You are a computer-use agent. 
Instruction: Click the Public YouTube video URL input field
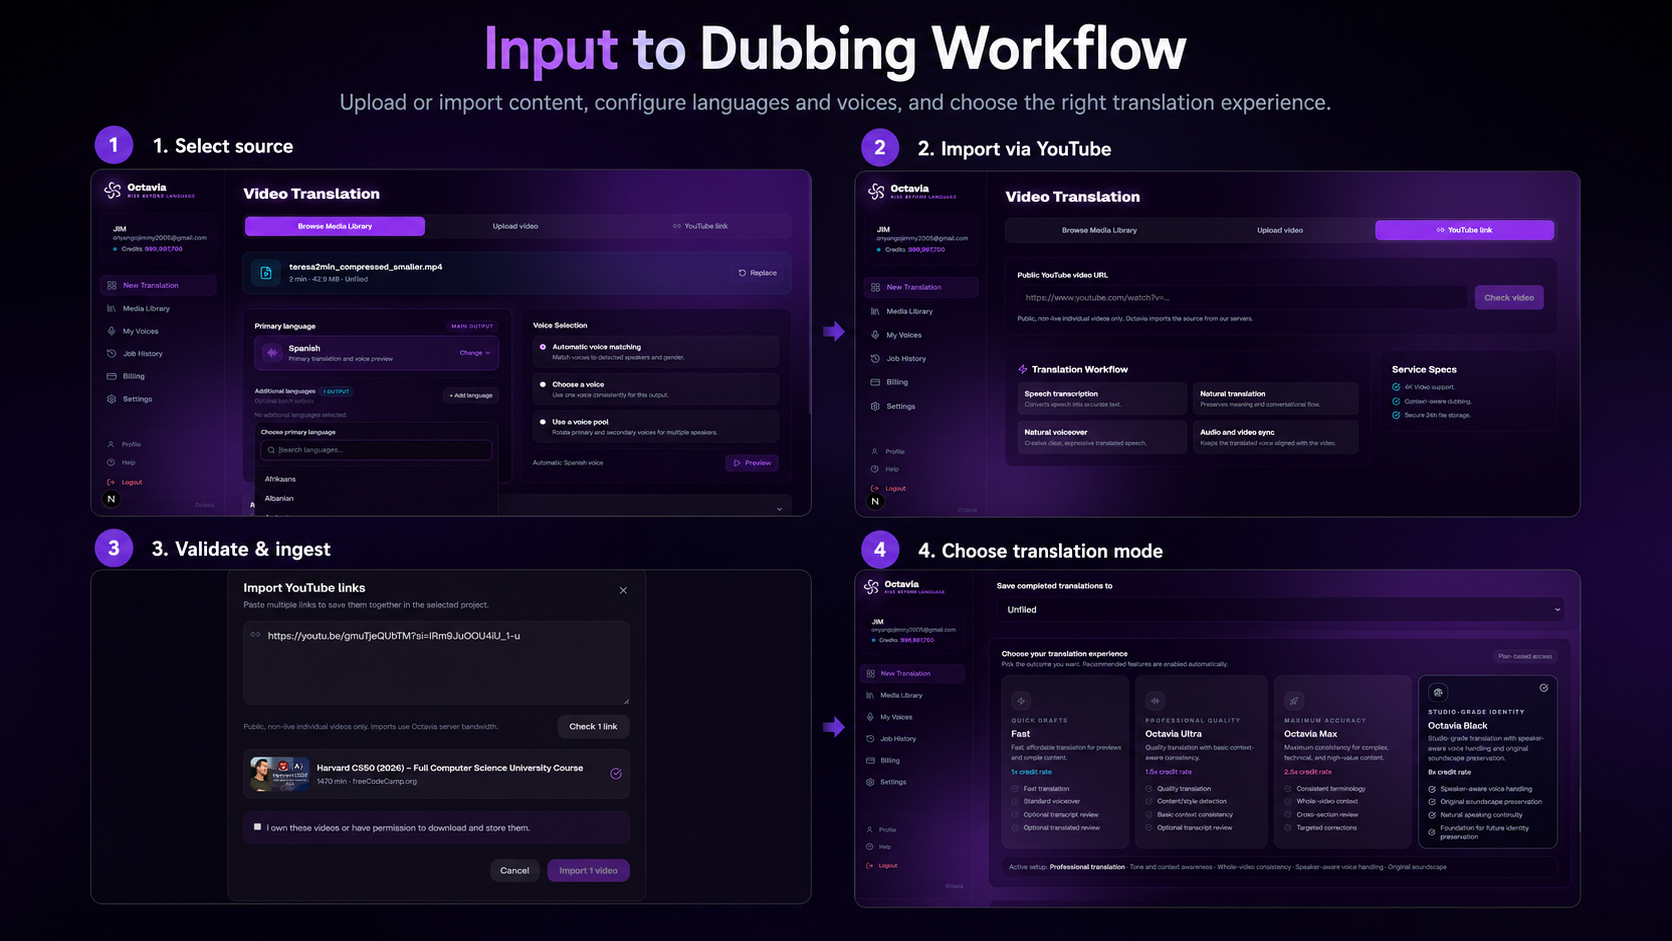coord(1243,298)
